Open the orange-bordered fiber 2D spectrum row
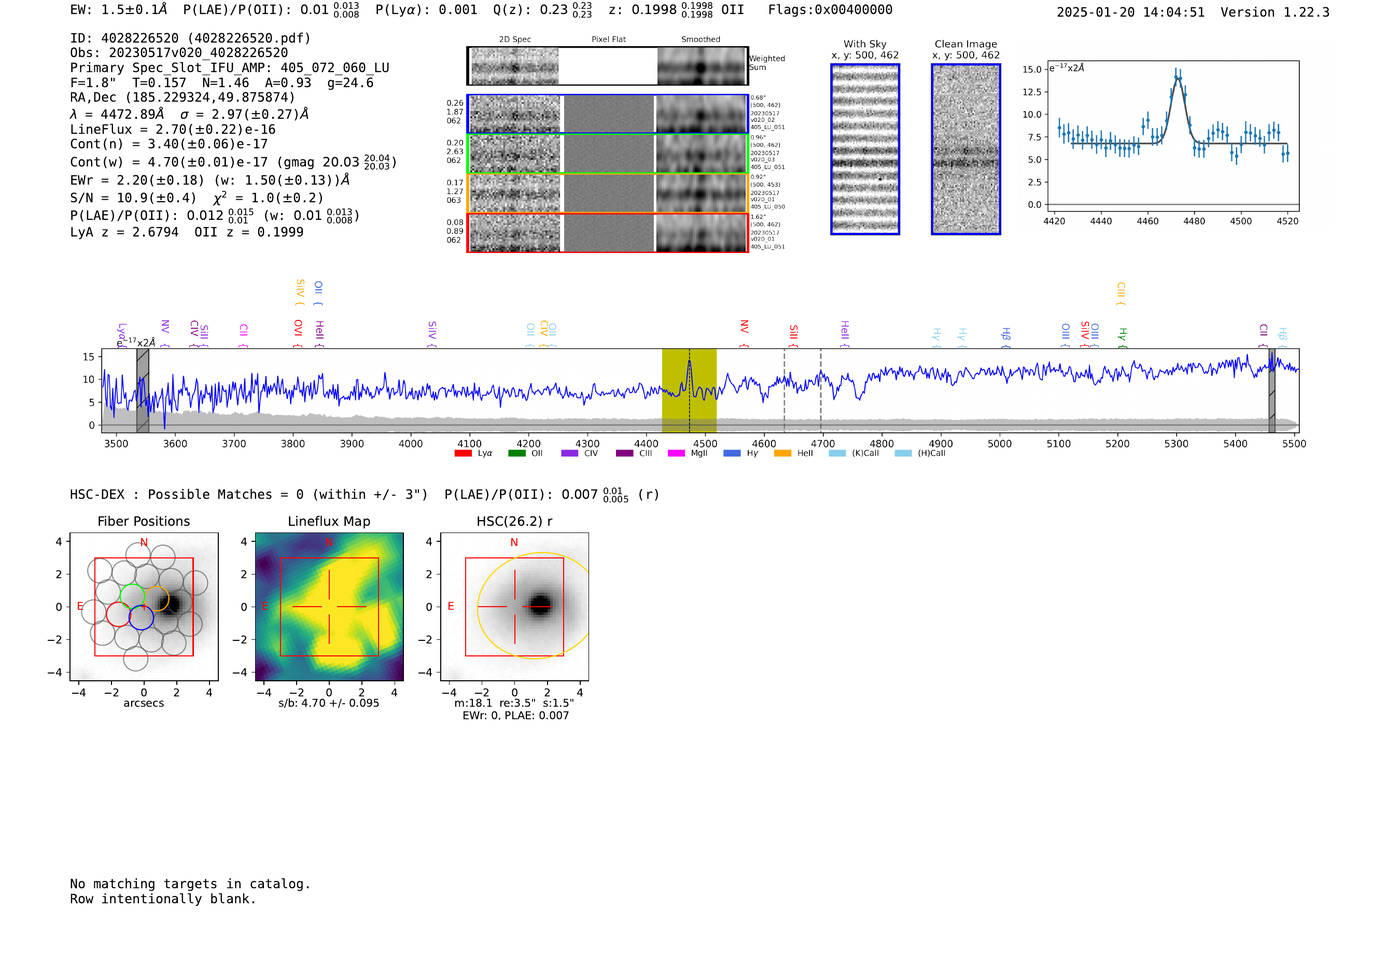This screenshot has height=953, width=1400. (x=608, y=193)
